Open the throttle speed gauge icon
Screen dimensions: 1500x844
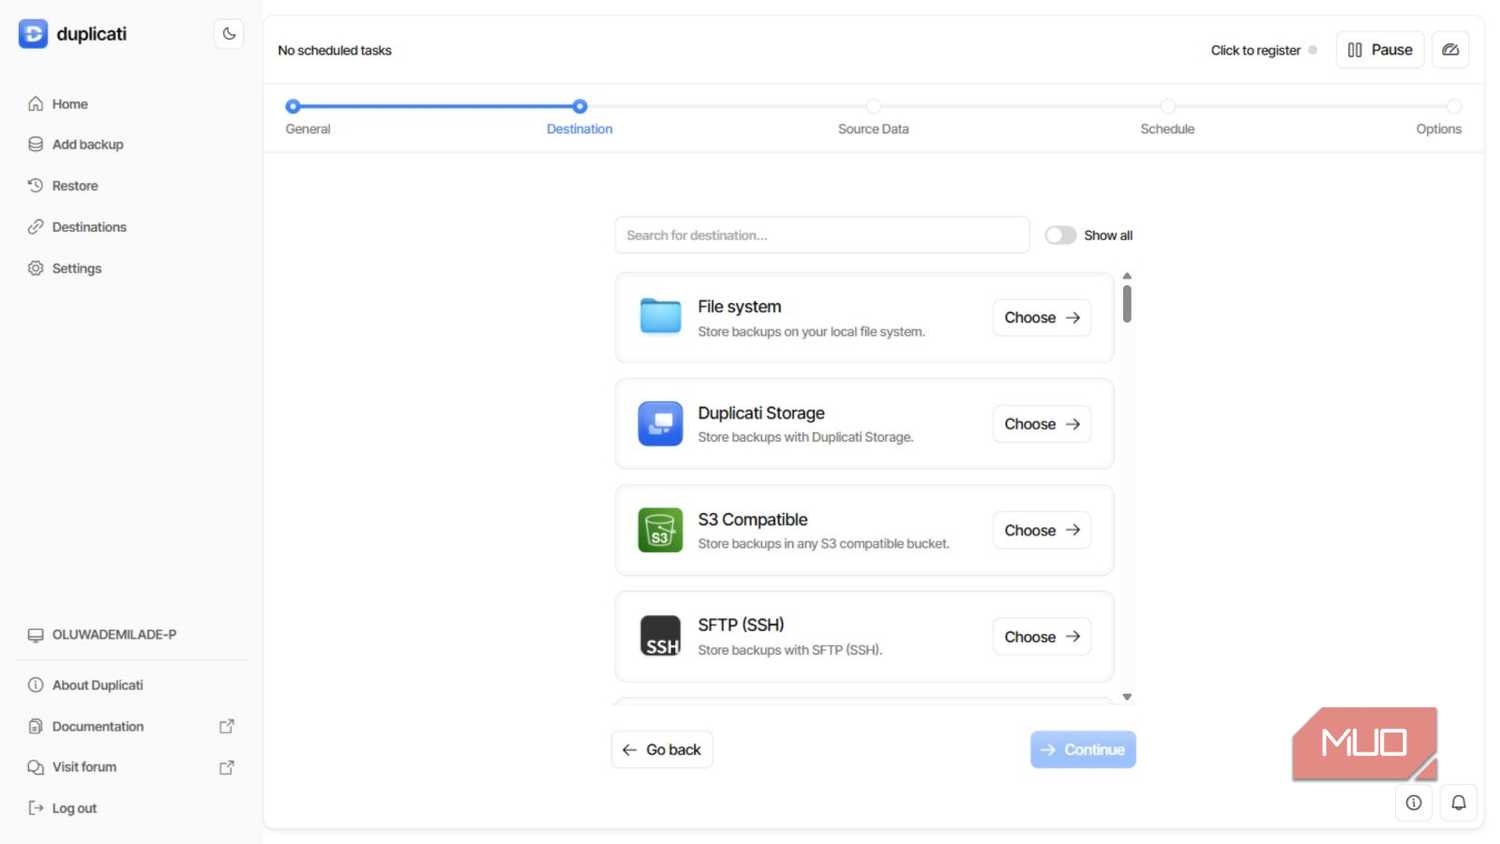pyautogui.click(x=1450, y=50)
